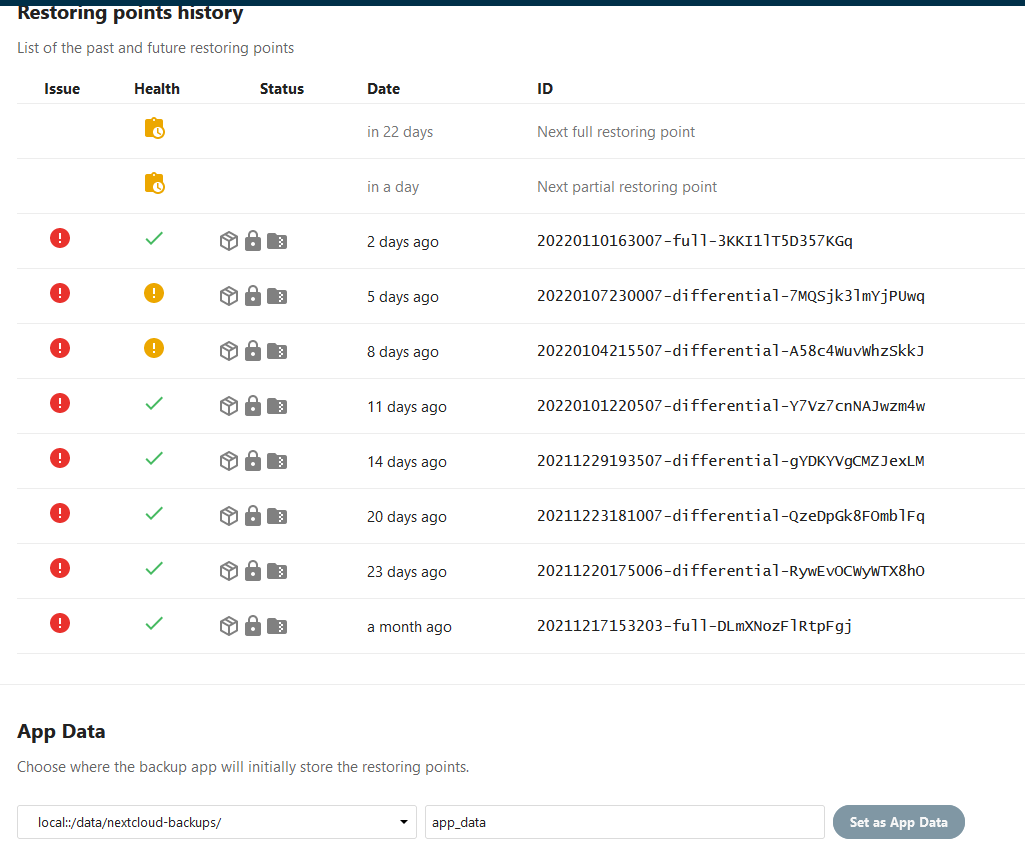The image size is (1025, 863).
Task: Click orange warning health icon in 8 days ago row
Action: (154, 348)
